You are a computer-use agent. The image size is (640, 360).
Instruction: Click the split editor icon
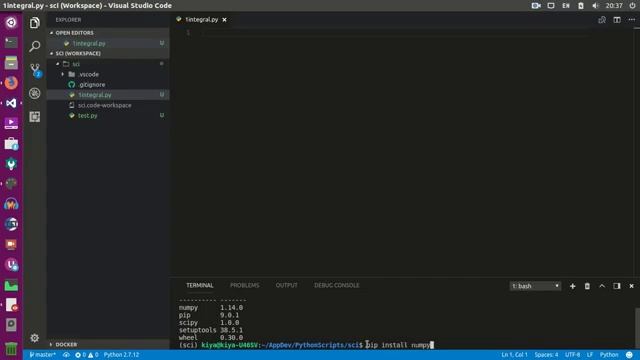pos(617,20)
